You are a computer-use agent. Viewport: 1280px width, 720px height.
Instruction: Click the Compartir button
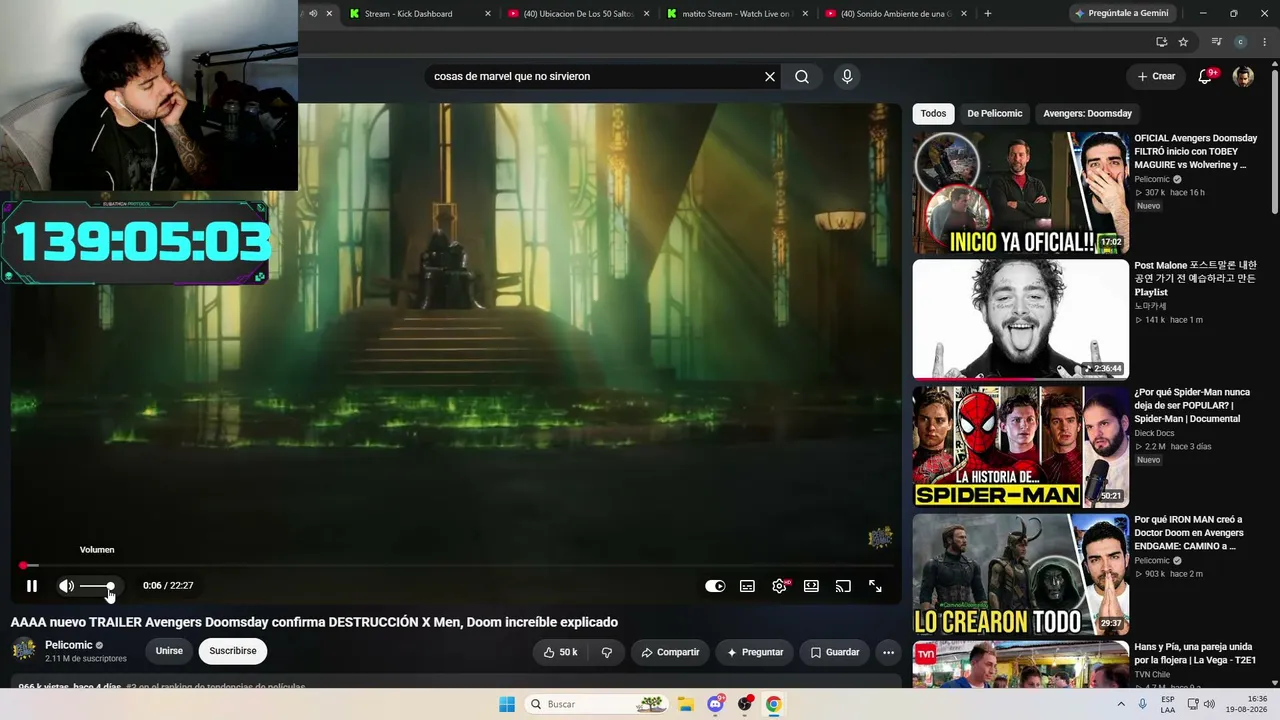pyautogui.click(x=670, y=652)
